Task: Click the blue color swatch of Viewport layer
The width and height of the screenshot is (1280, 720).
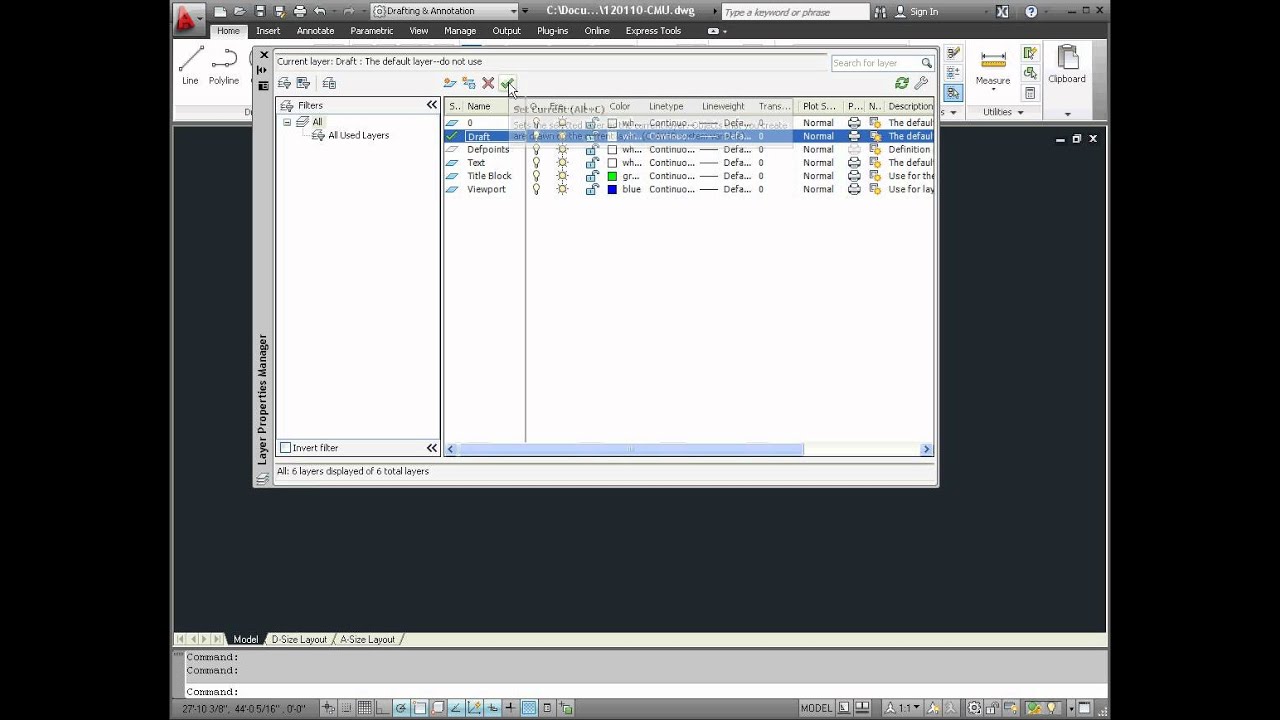Action: point(612,189)
